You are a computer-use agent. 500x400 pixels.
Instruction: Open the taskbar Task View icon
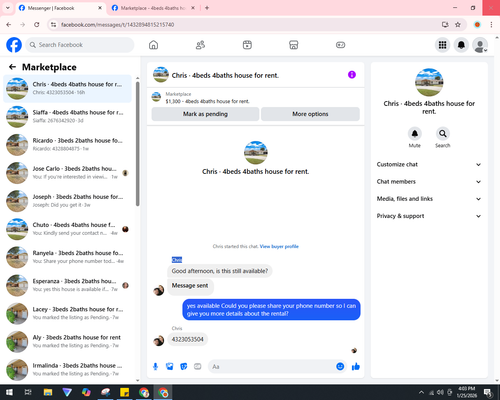tap(28, 392)
